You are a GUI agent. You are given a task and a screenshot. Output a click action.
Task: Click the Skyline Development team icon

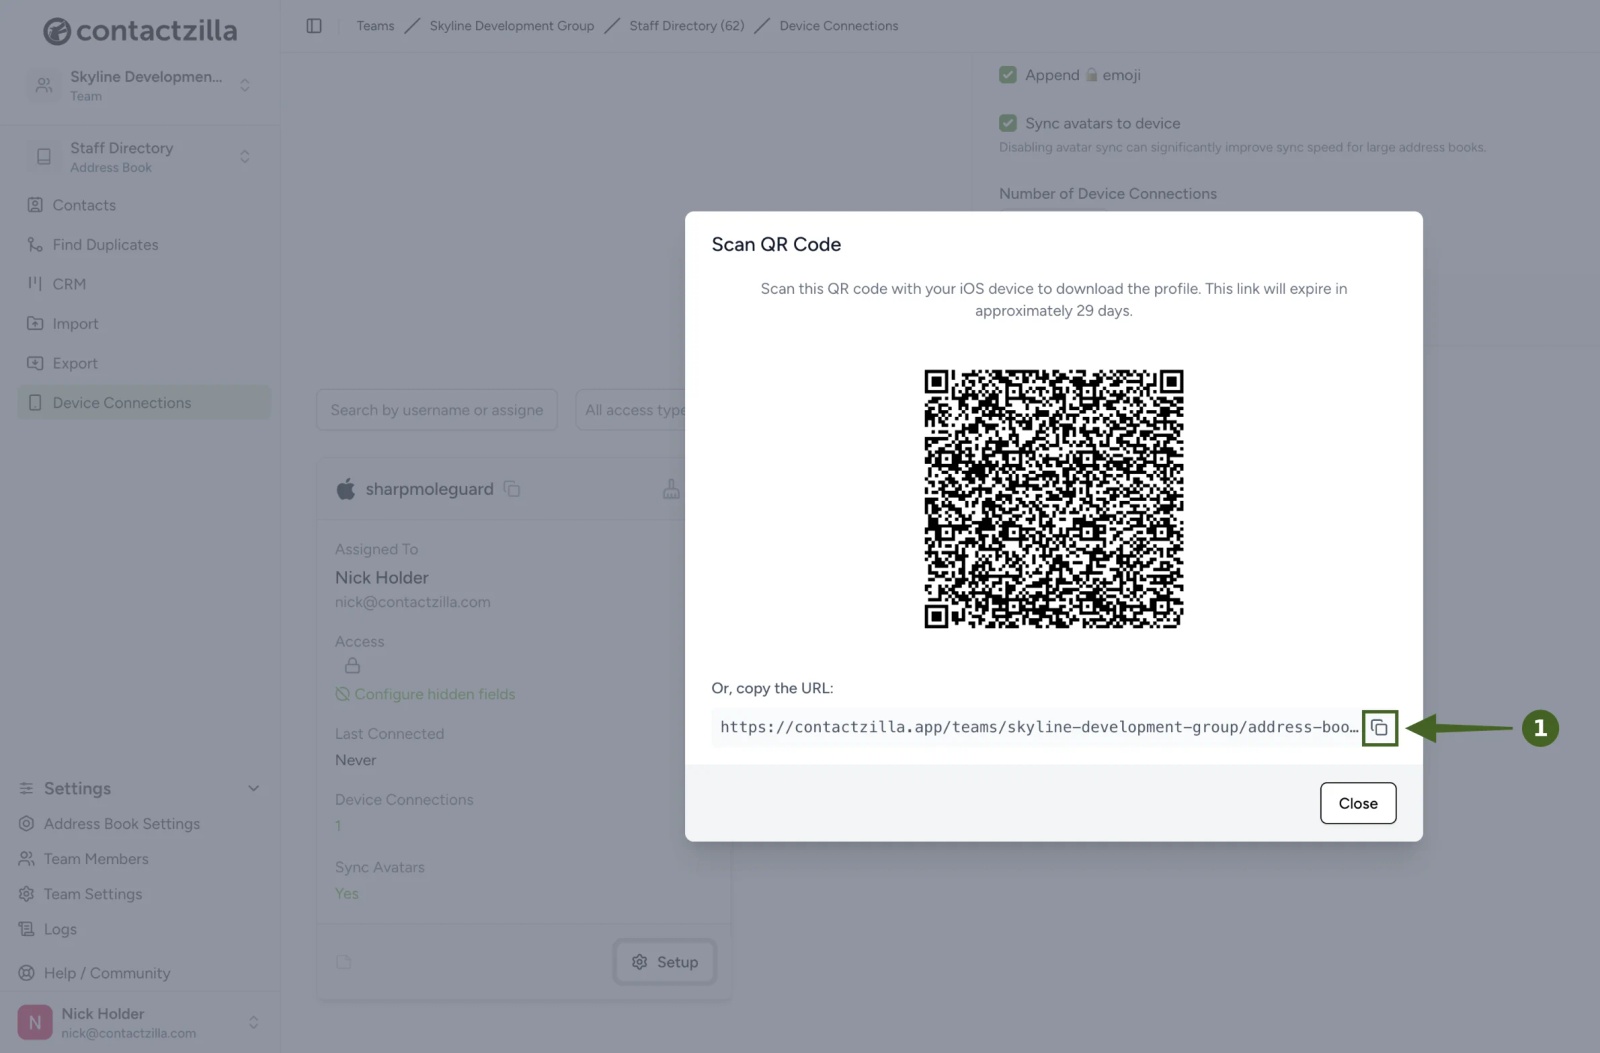[44, 86]
